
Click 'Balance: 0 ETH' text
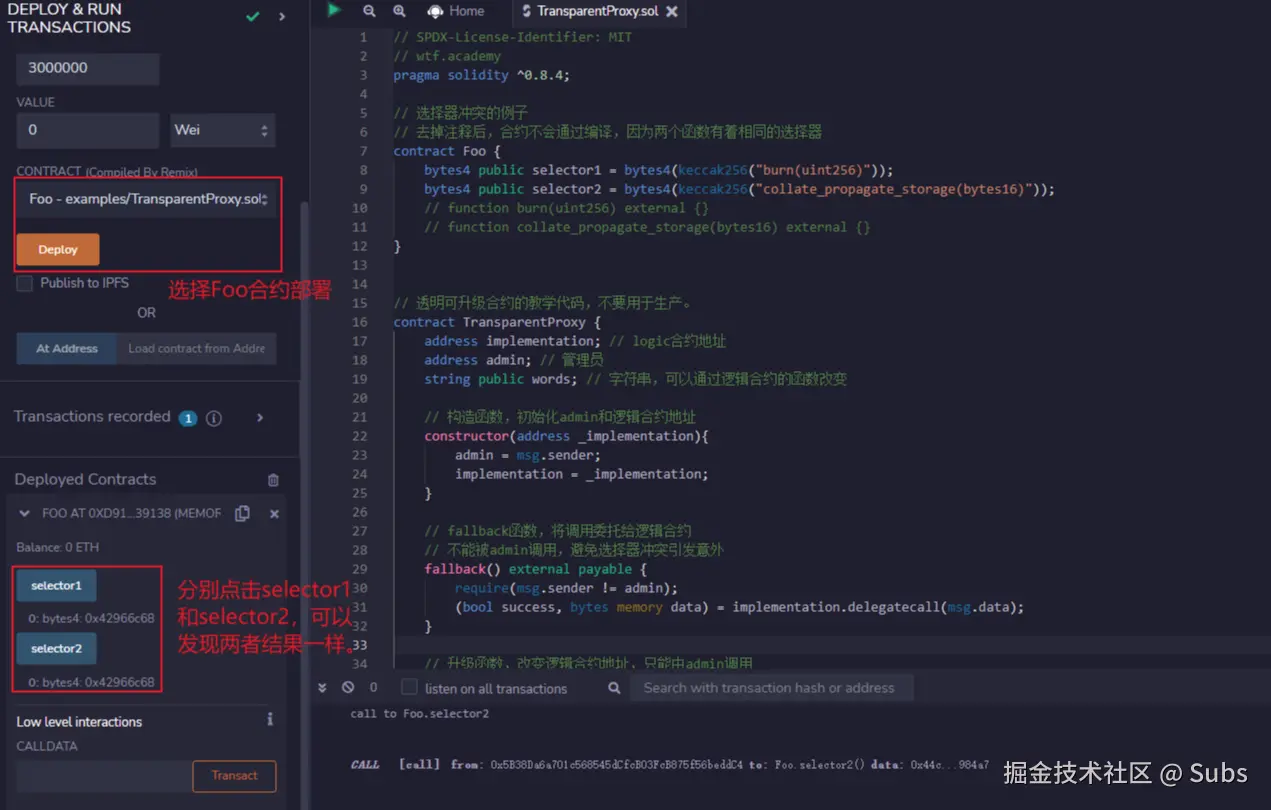click(x=58, y=548)
